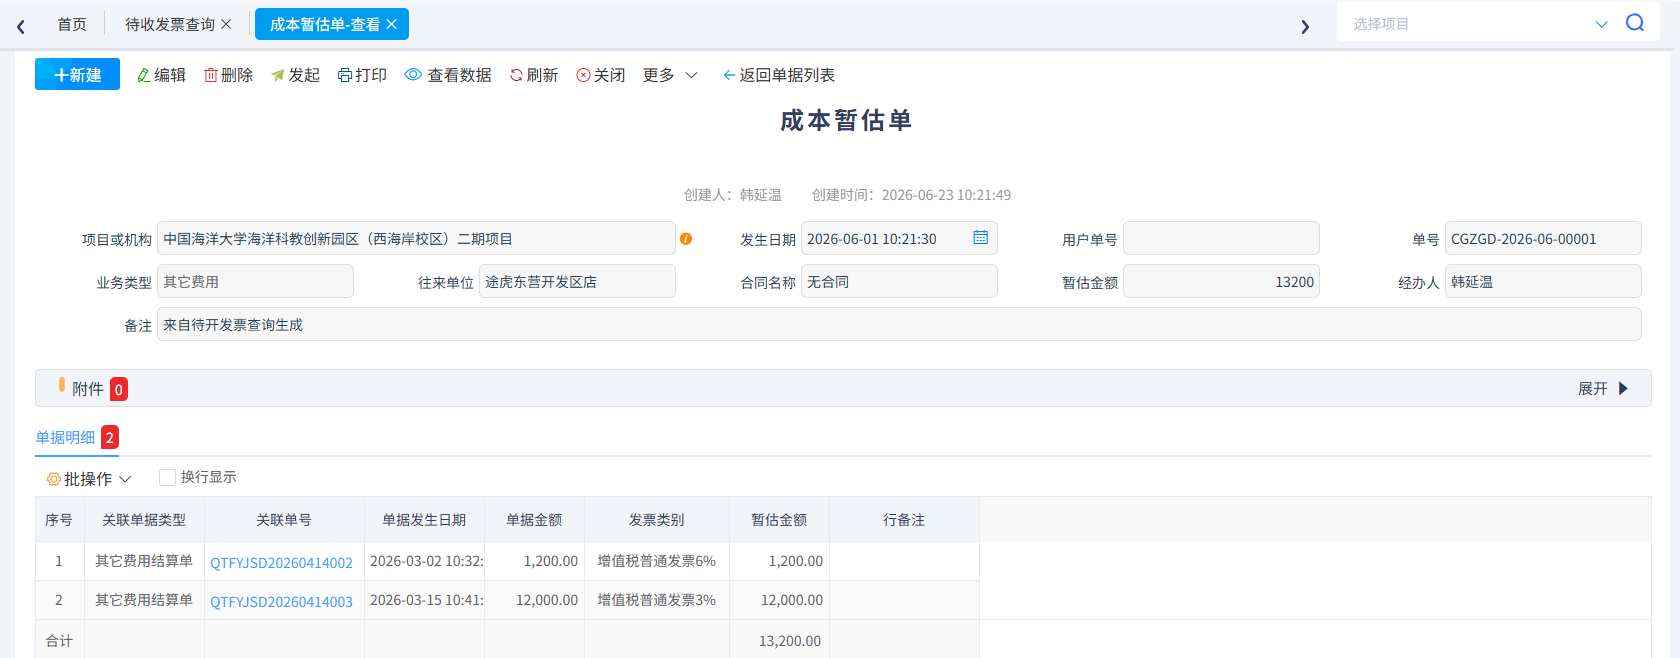Click the cell 增值税普通发票6%

point(657,561)
